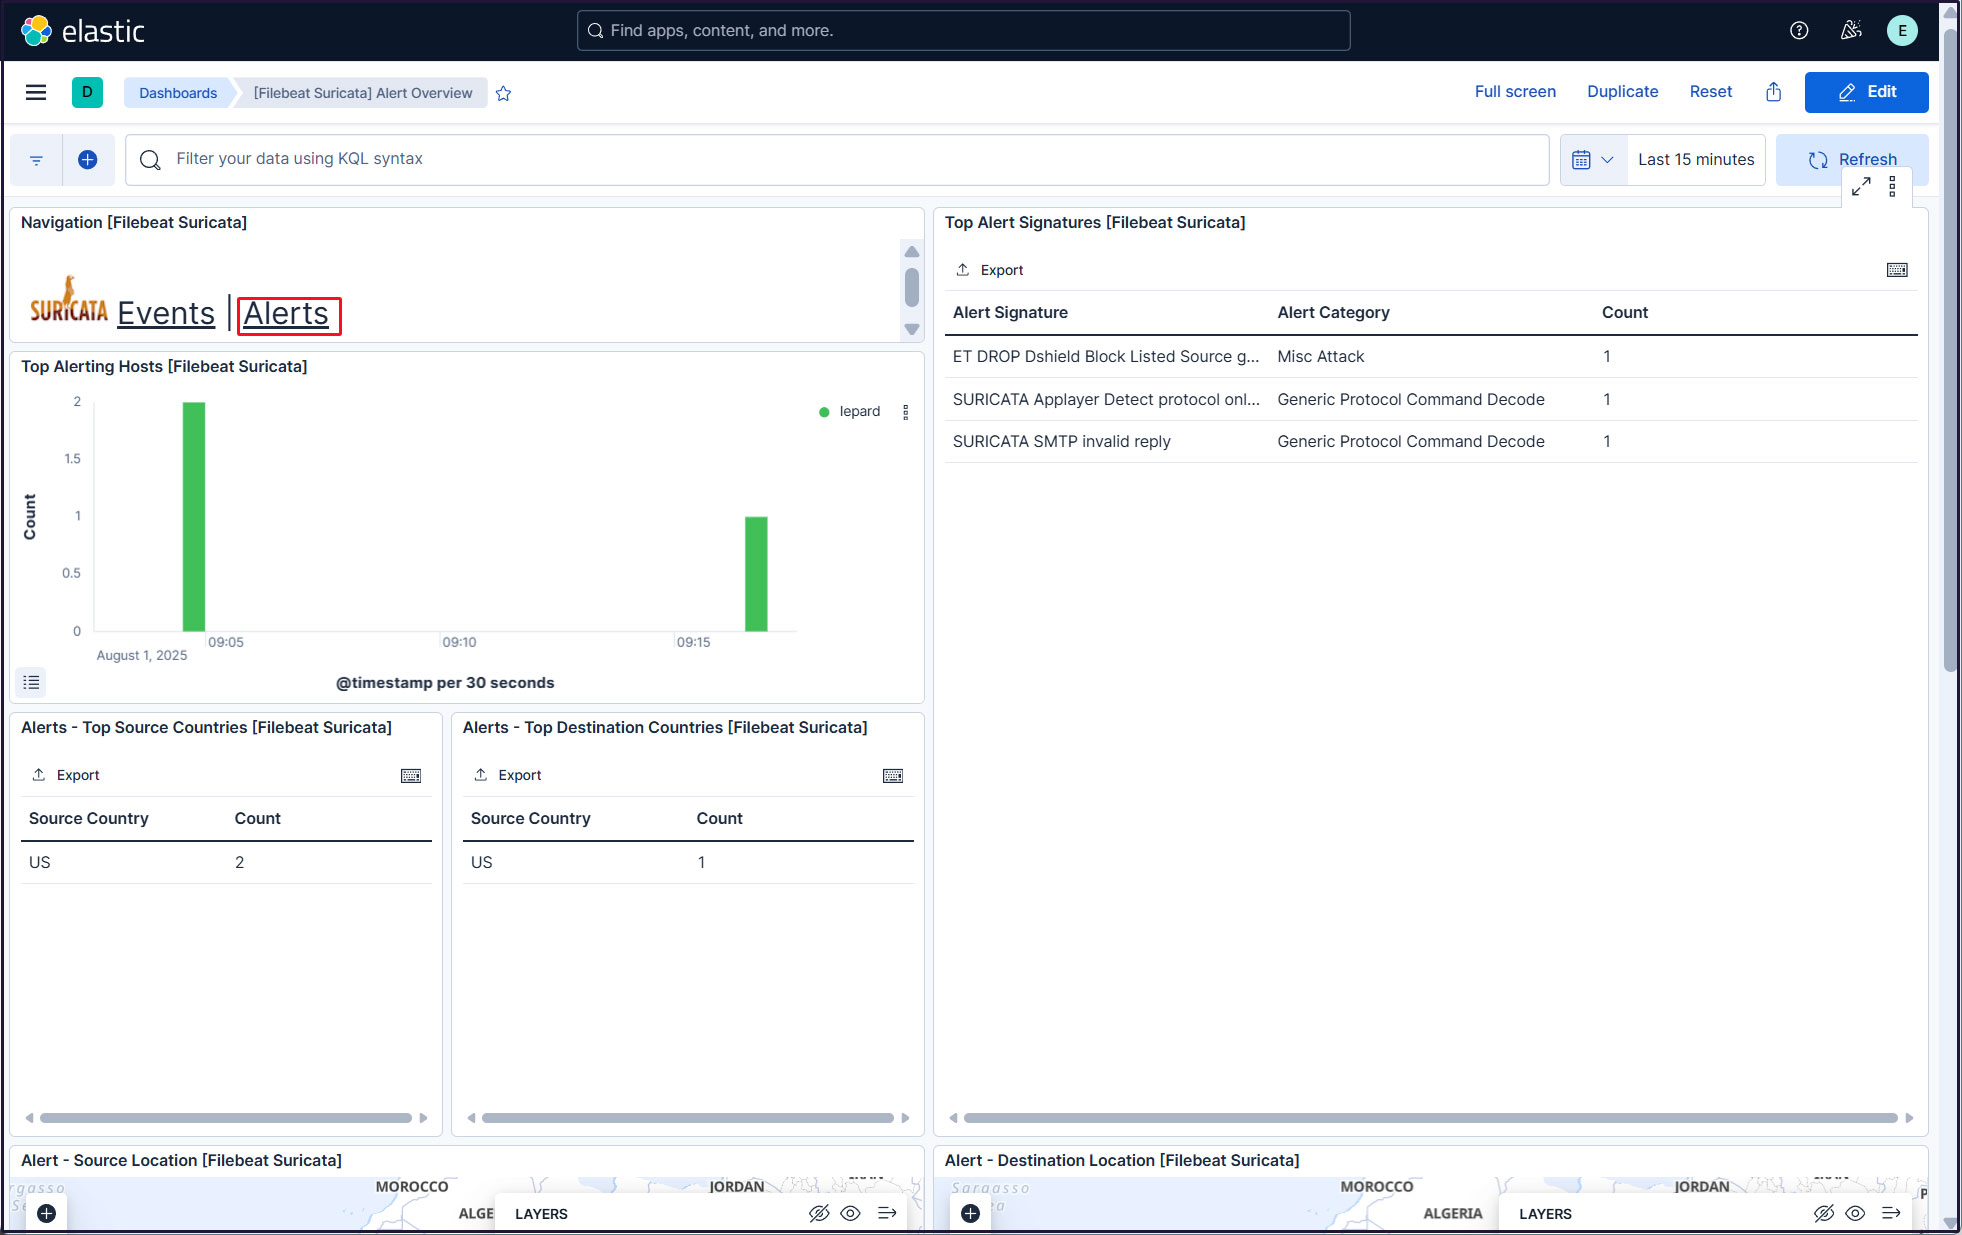The width and height of the screenshot is (1962, 1235).
Task: Click the Suricata logo image
Action: [68, 300]
